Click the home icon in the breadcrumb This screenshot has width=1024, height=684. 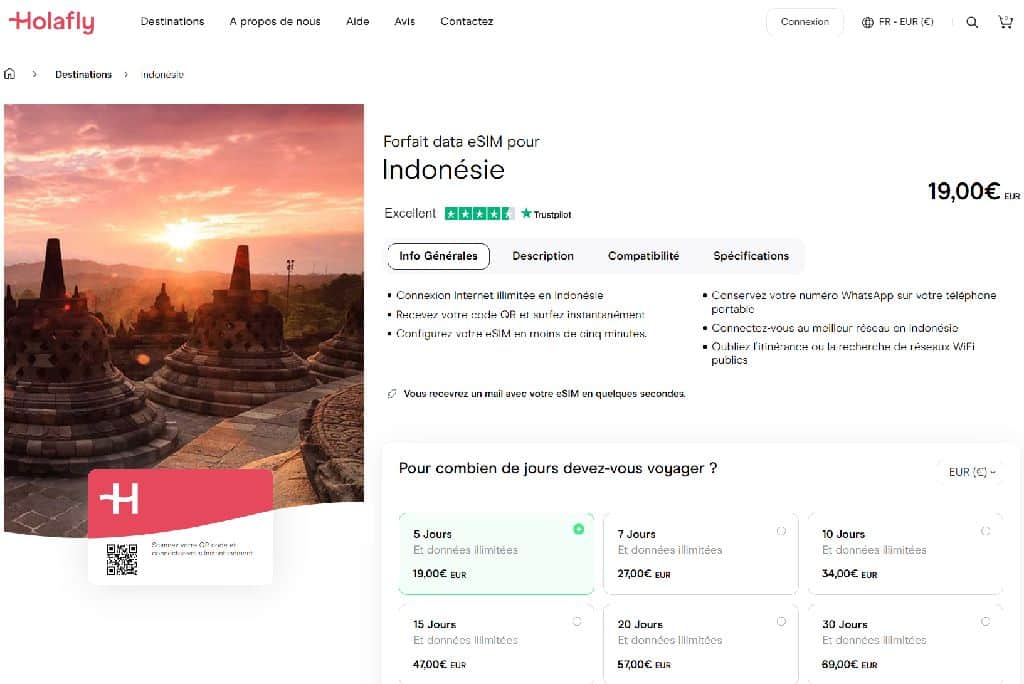coord(10,73)
